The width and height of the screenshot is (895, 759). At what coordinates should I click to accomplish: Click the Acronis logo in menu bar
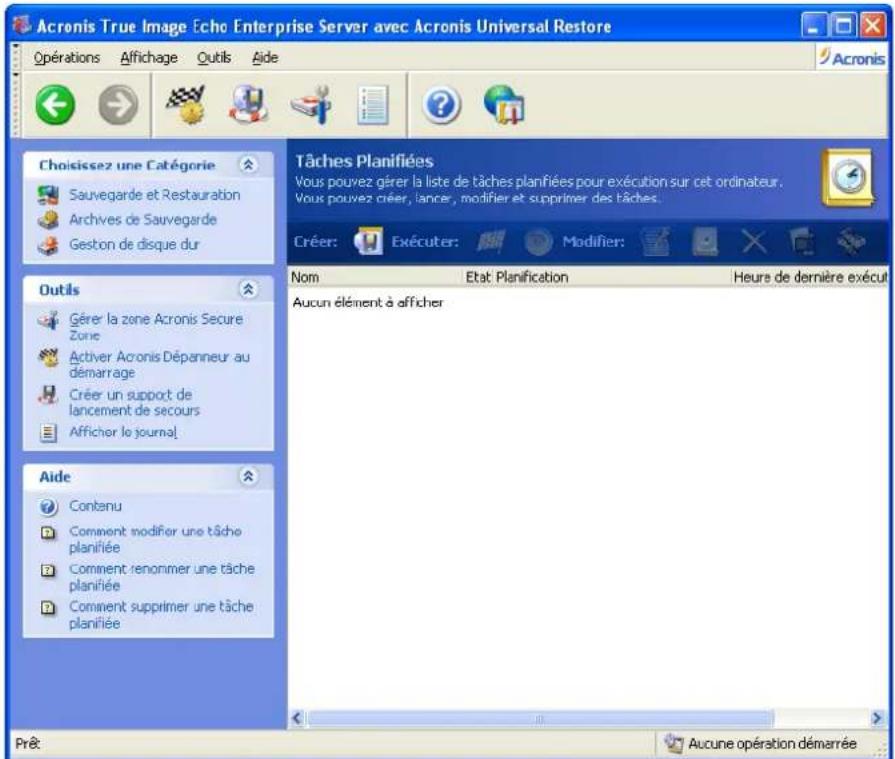852,58
